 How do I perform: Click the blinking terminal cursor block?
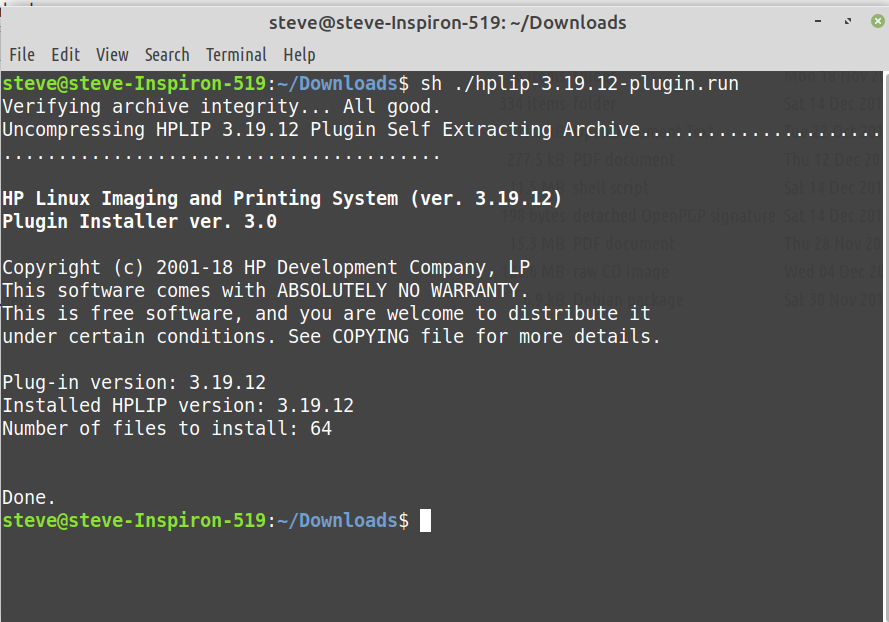click(425, 521)
